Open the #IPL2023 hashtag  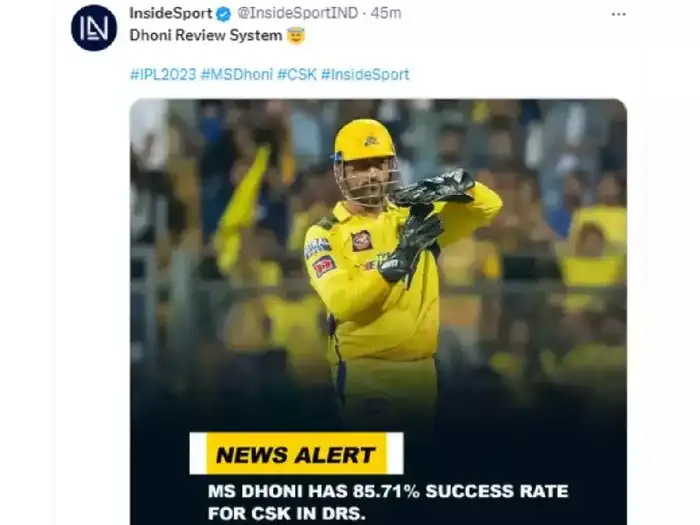click(162, 74)
